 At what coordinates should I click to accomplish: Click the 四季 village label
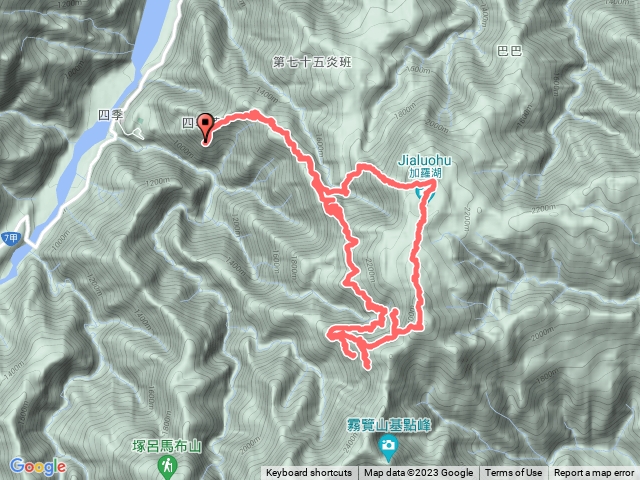click(x=110, y=115)
